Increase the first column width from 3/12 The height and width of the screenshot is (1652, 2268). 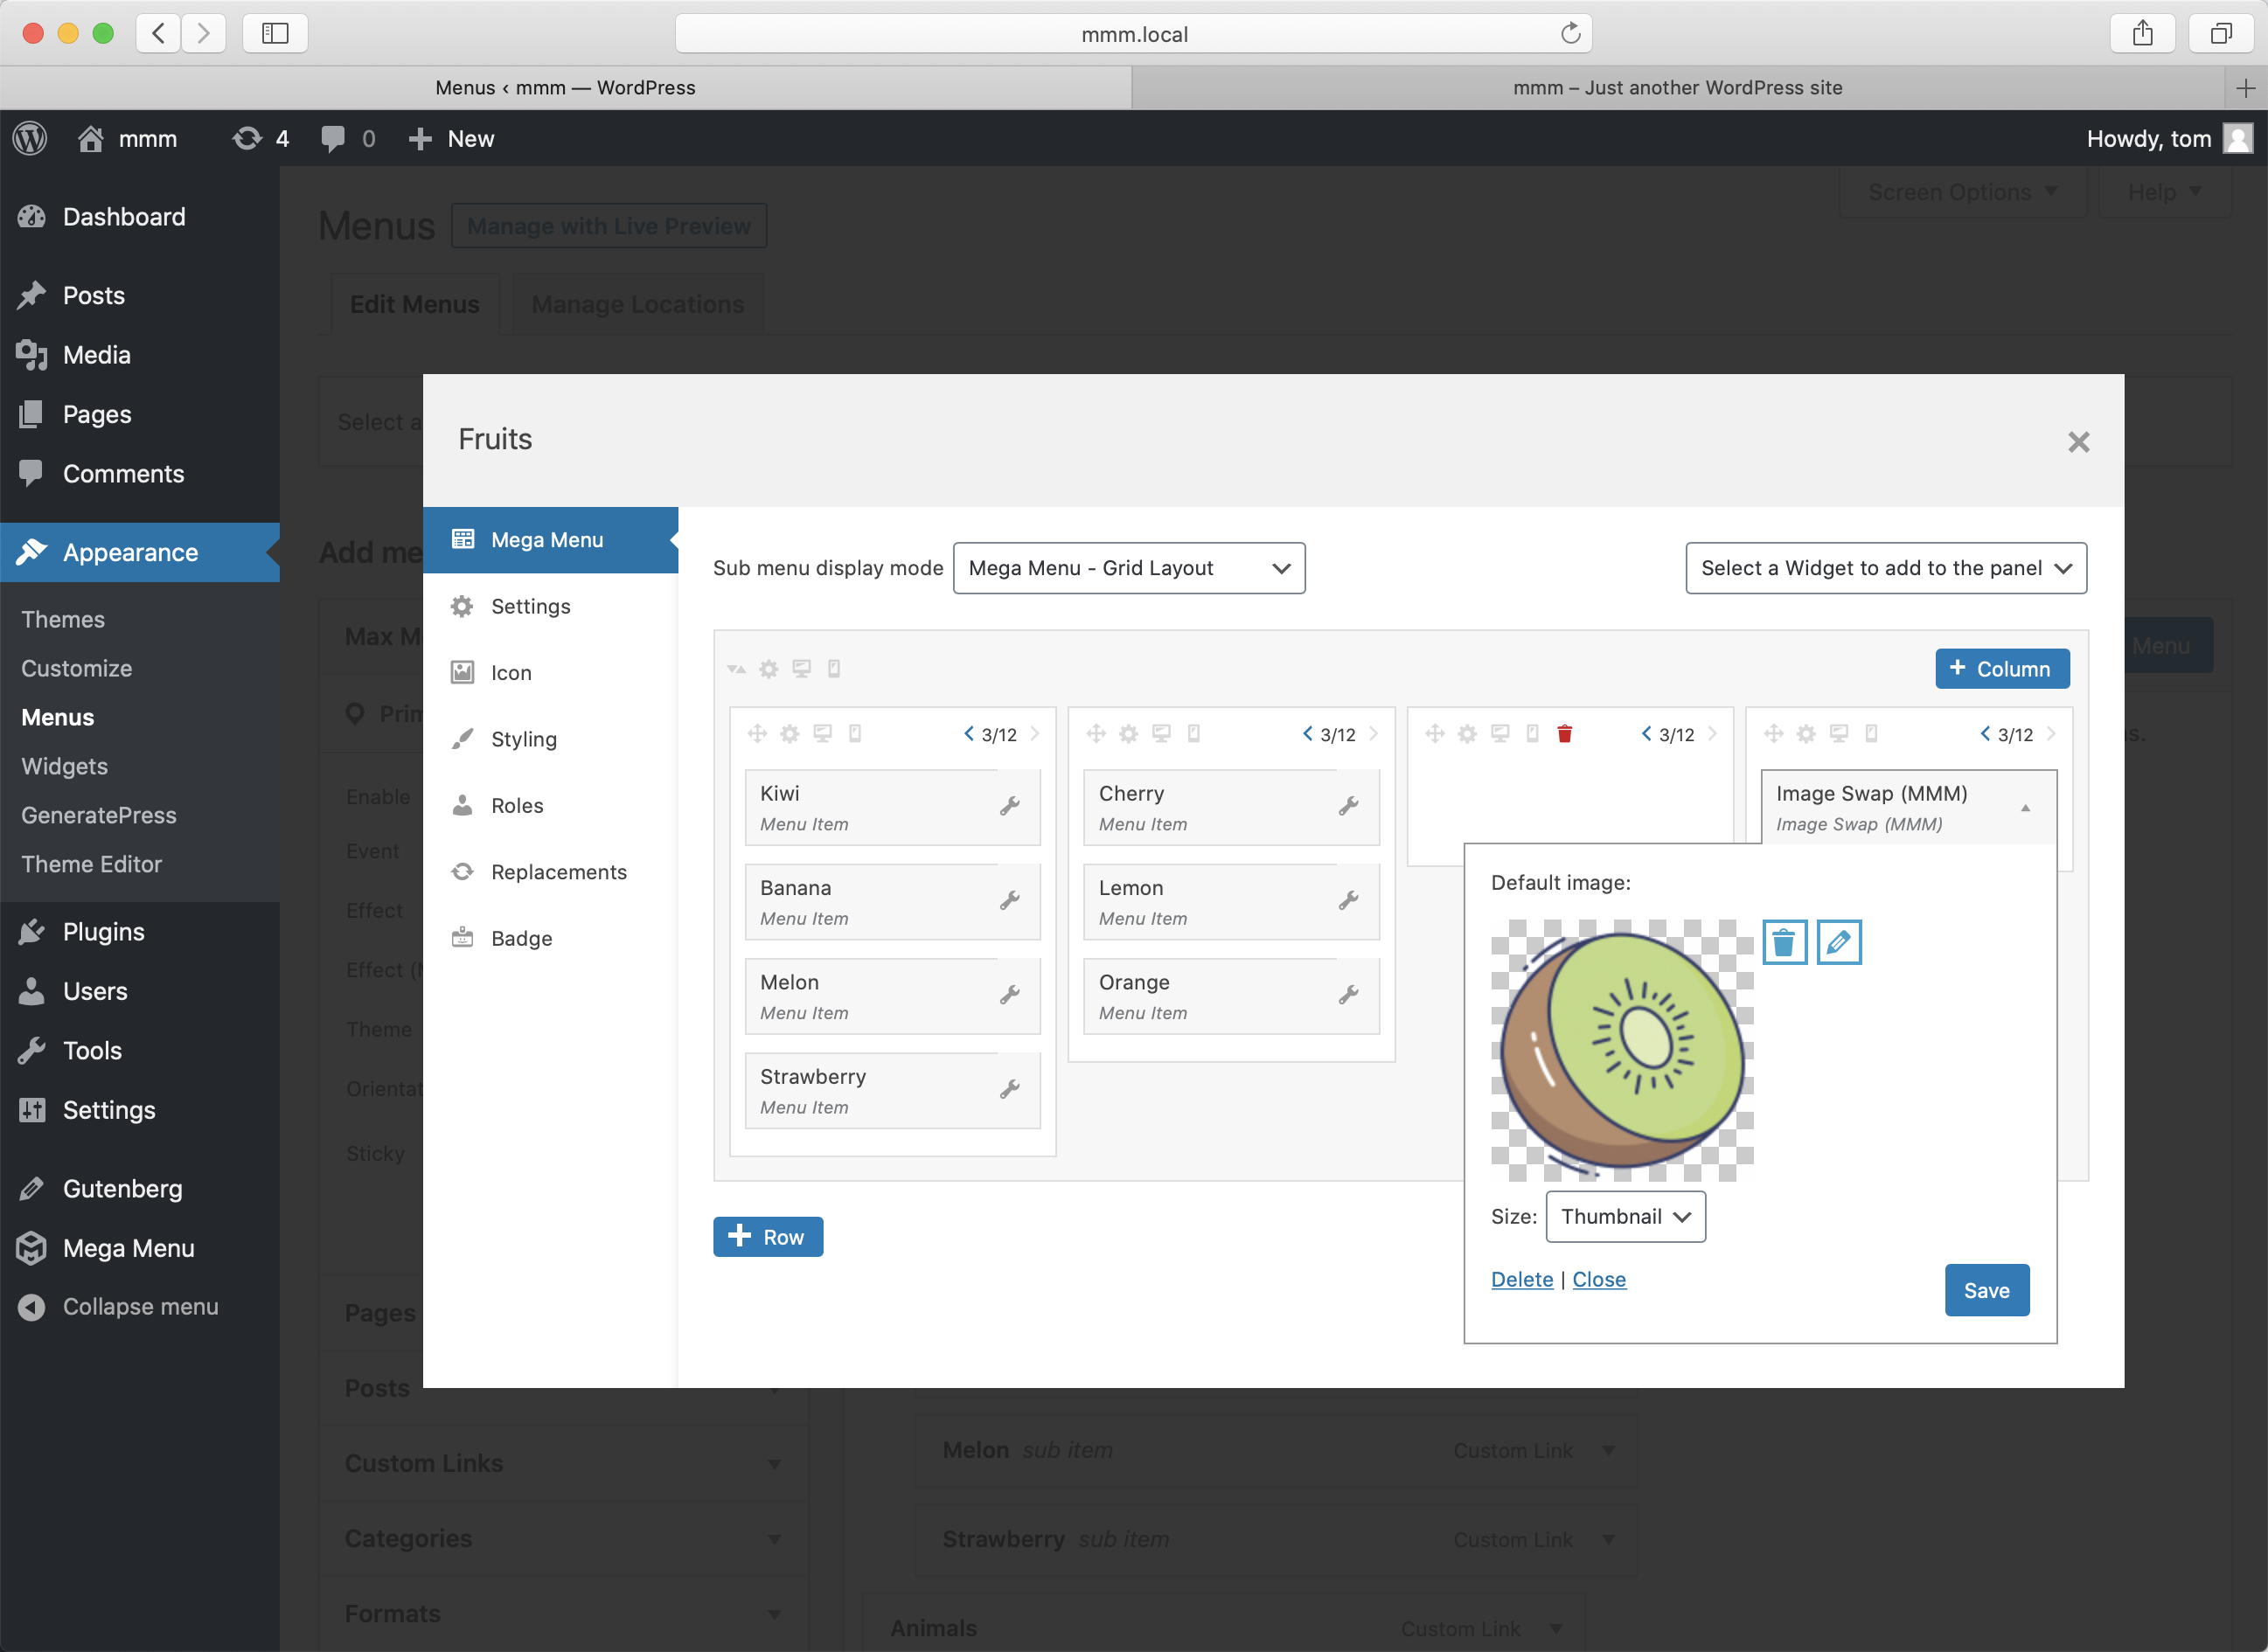1035,734
